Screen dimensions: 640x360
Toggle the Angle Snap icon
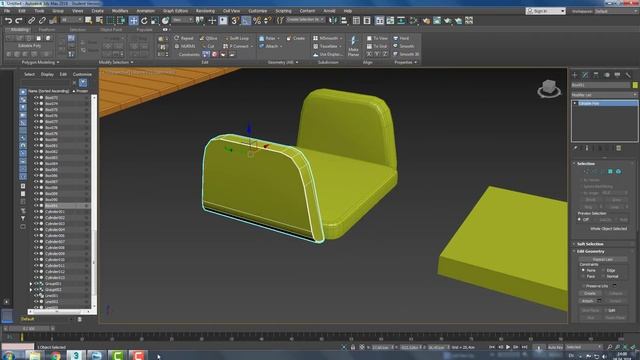[246, 20]
